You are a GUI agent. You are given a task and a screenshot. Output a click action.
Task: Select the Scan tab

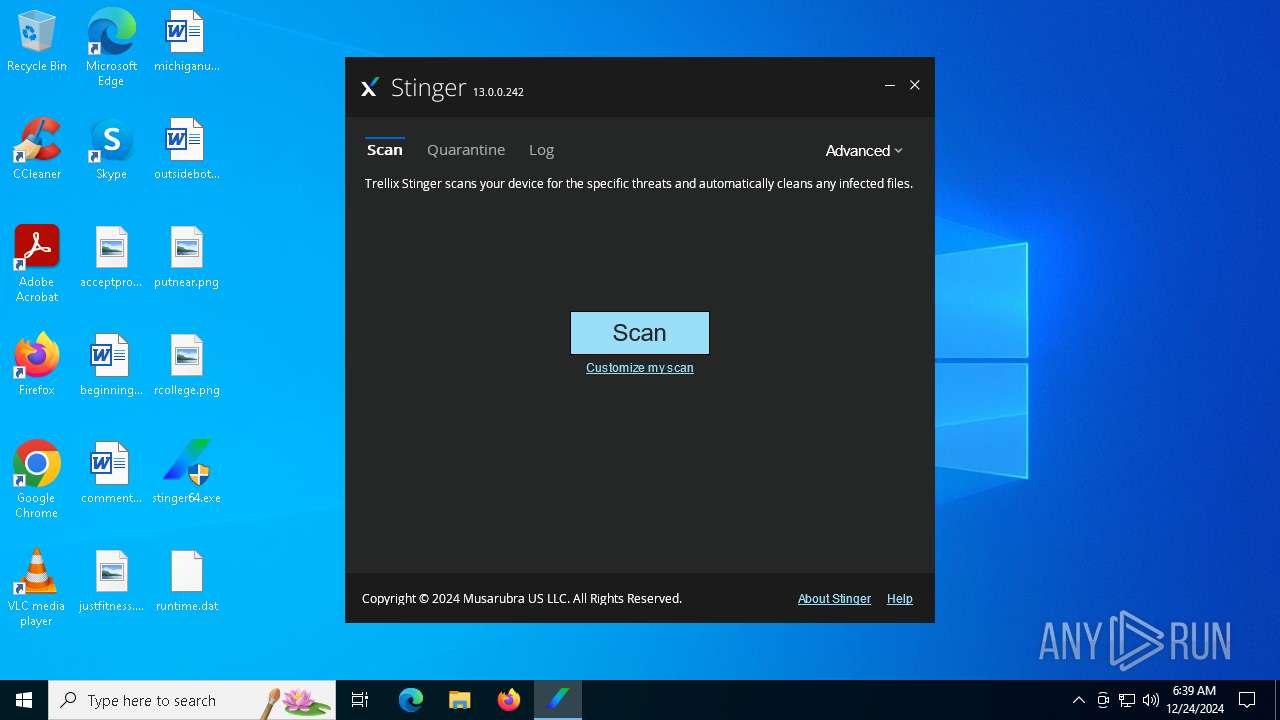(x=385, y=150)
